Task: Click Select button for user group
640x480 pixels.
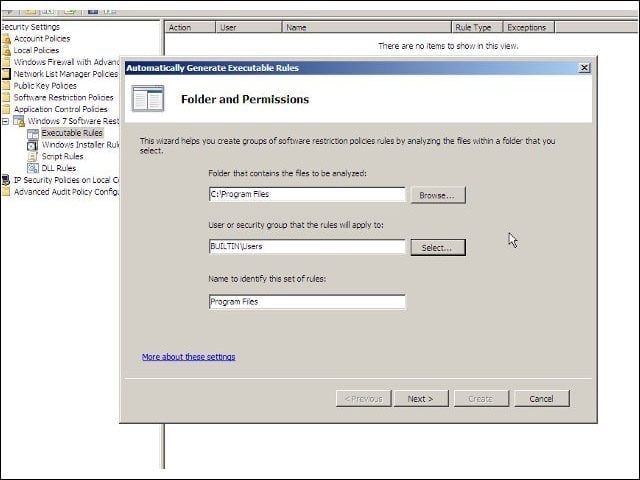Action: [x=438, y=248]
